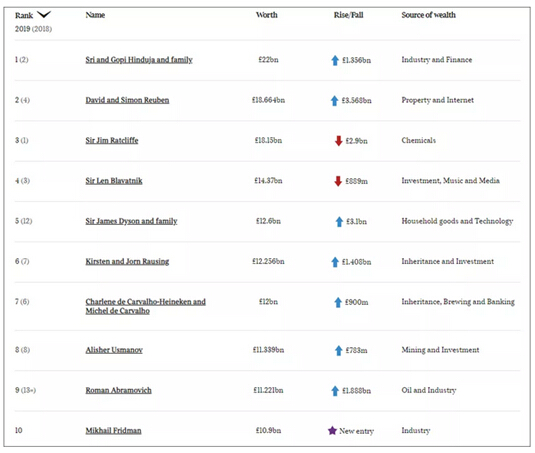
Task: Click the Source of wealth column header
Action: coord(429,15)
